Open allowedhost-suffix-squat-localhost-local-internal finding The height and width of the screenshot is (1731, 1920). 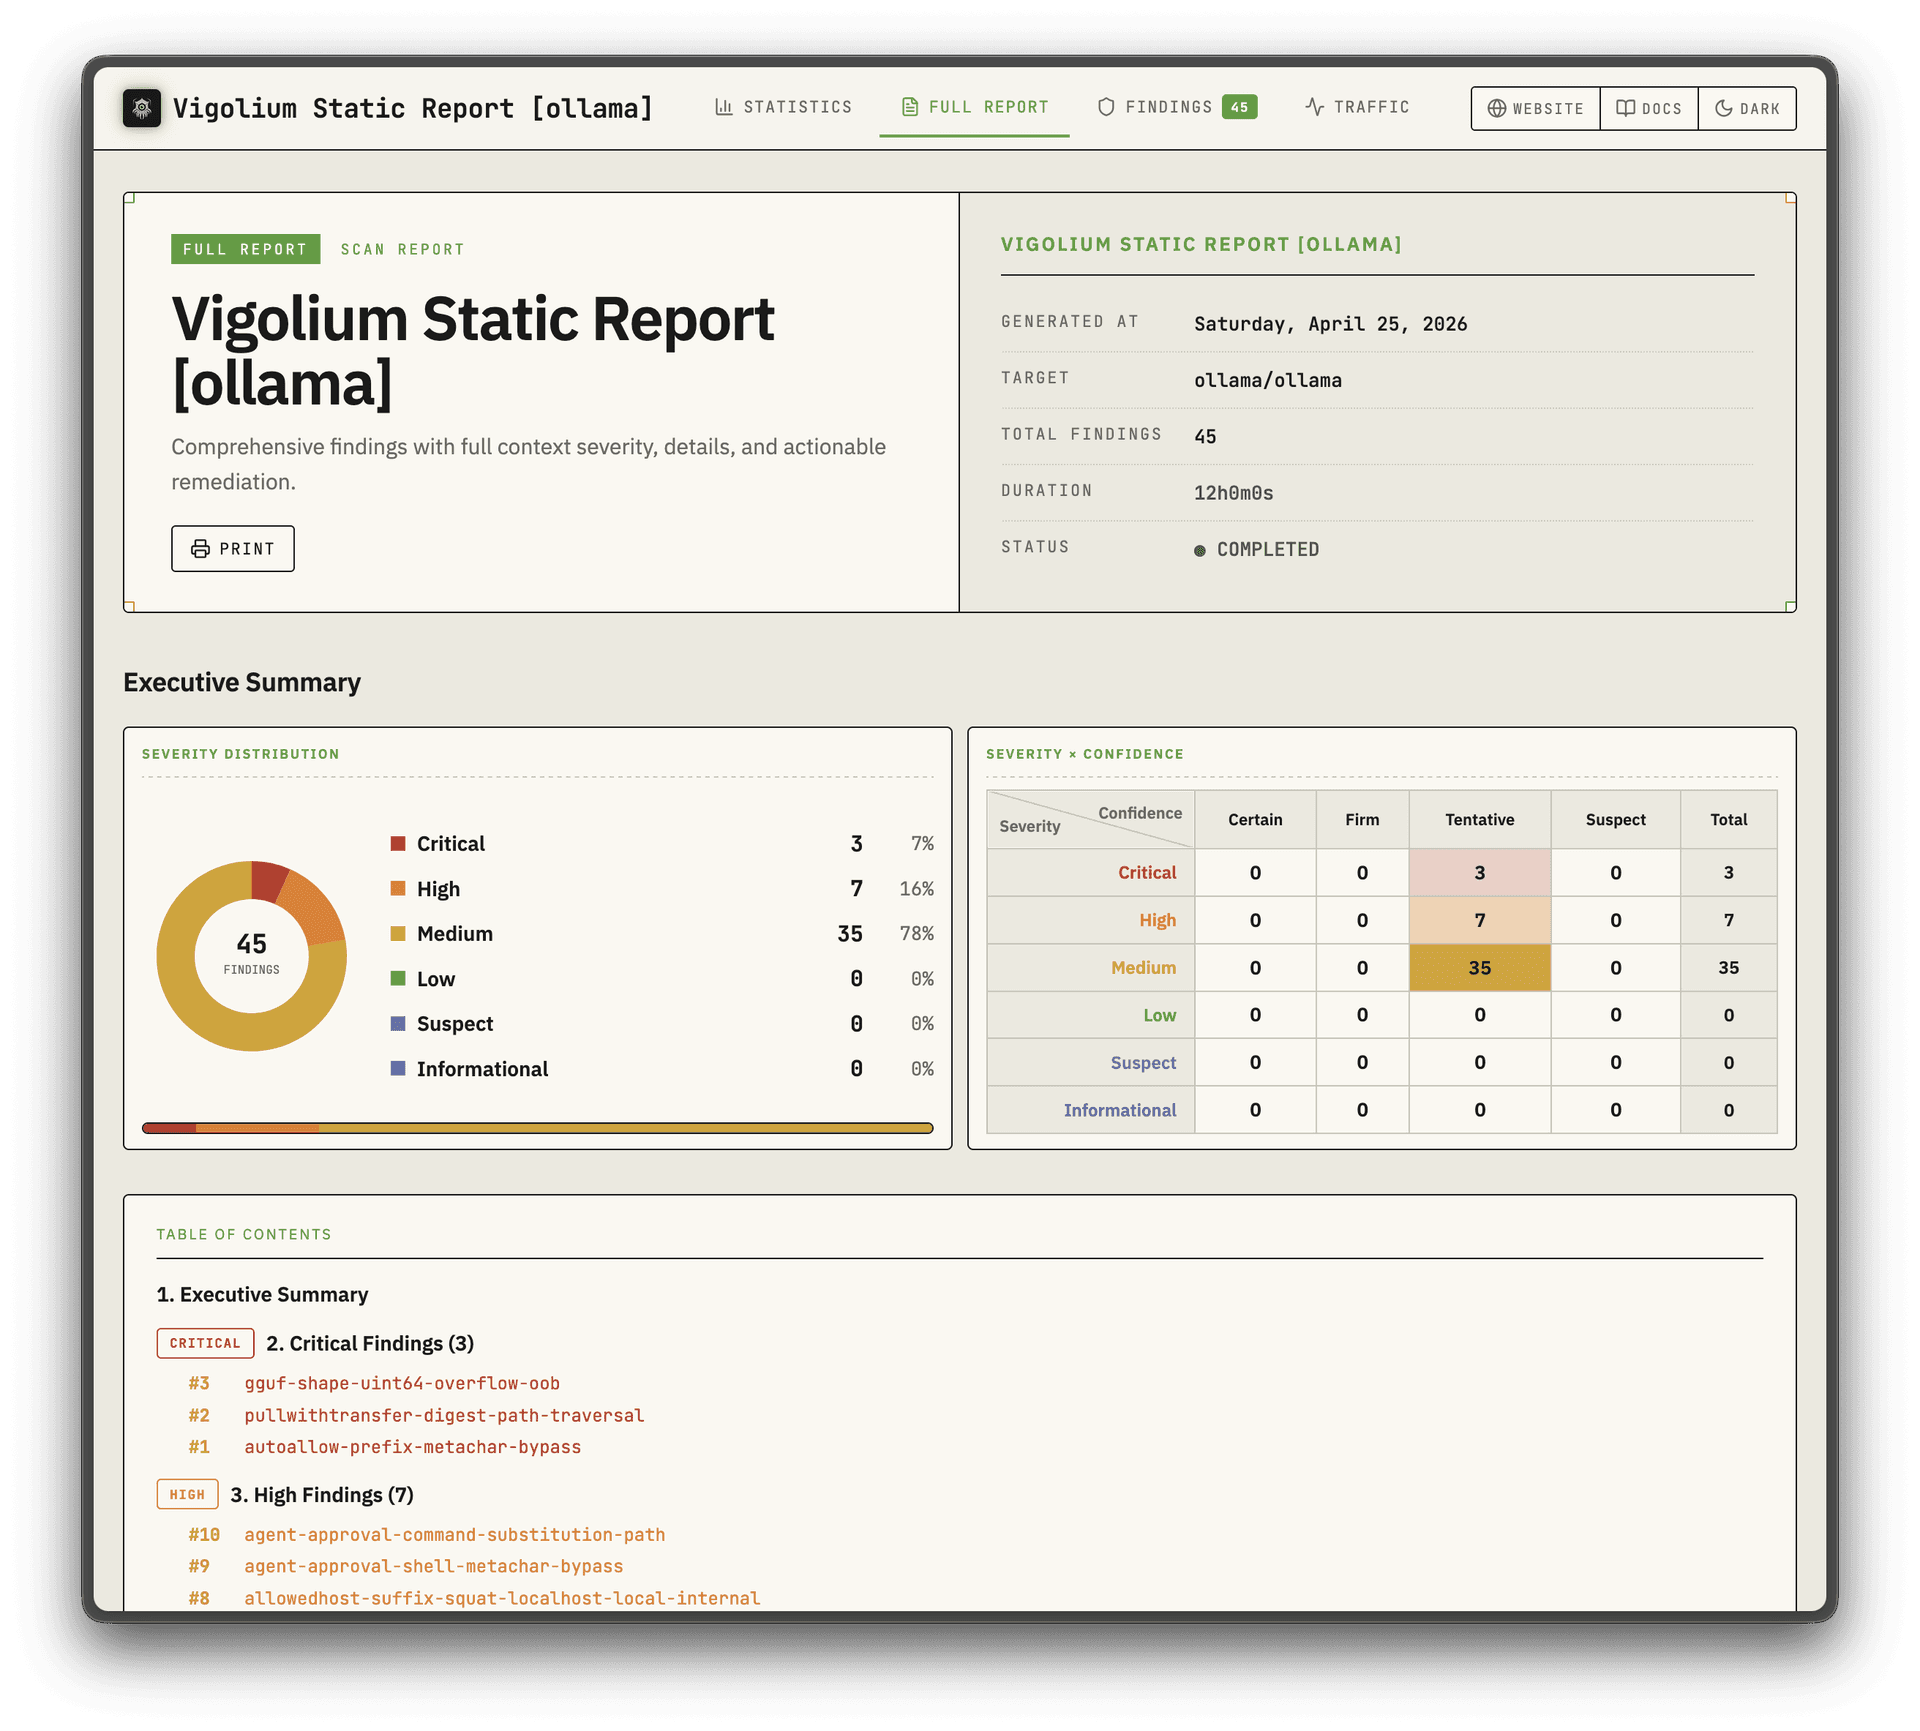point(502,1598)
